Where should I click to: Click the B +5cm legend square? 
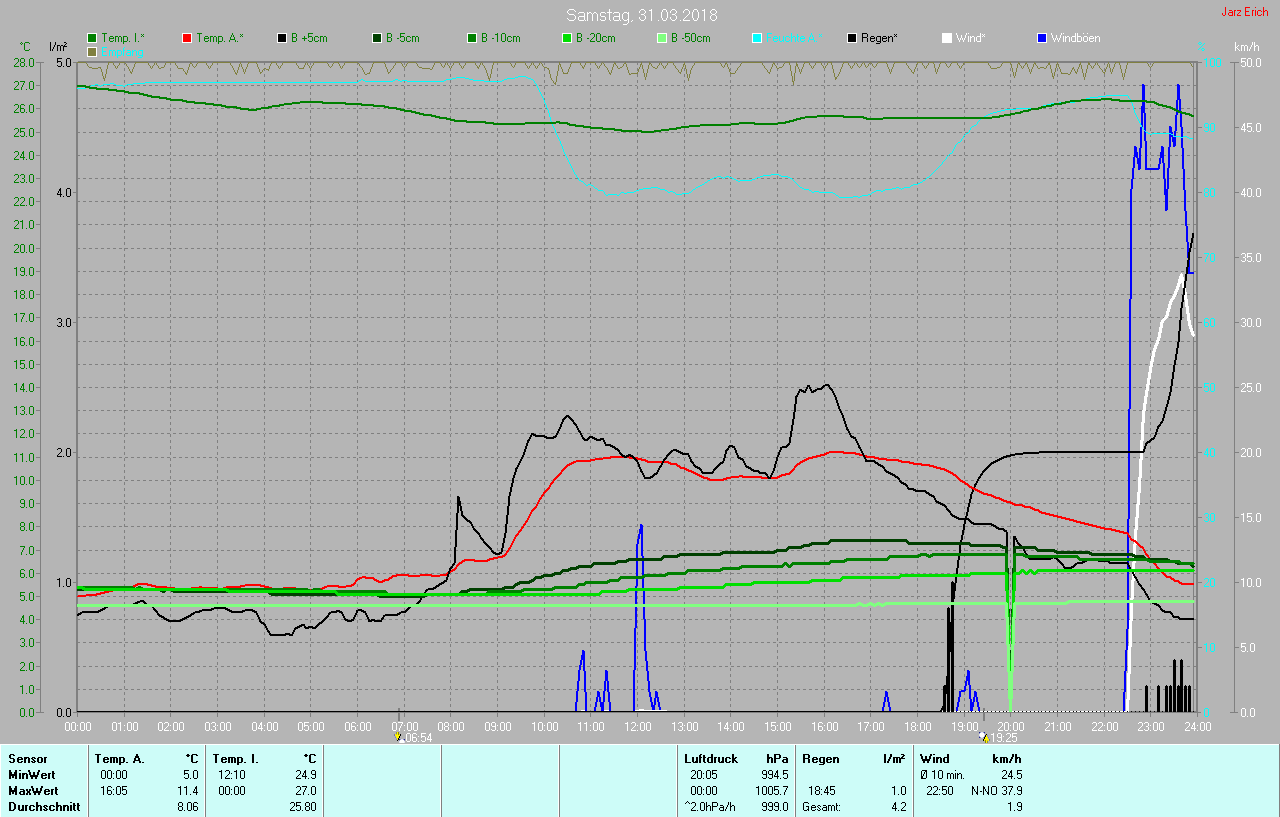[282, 38]
